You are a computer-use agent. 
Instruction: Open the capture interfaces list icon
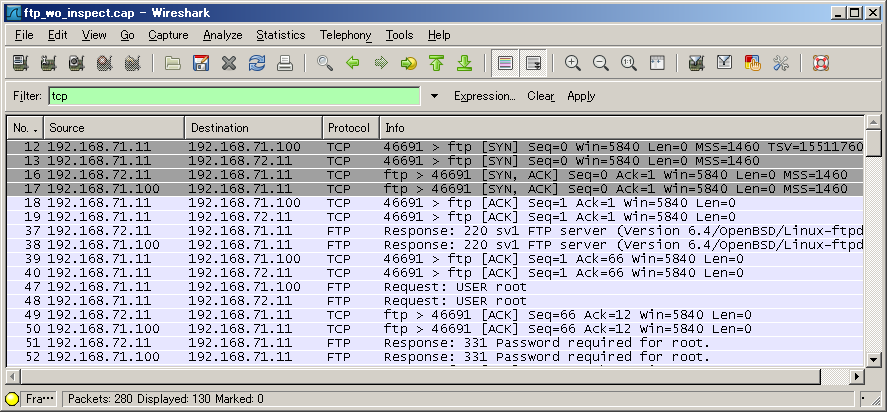pos(21,63)
